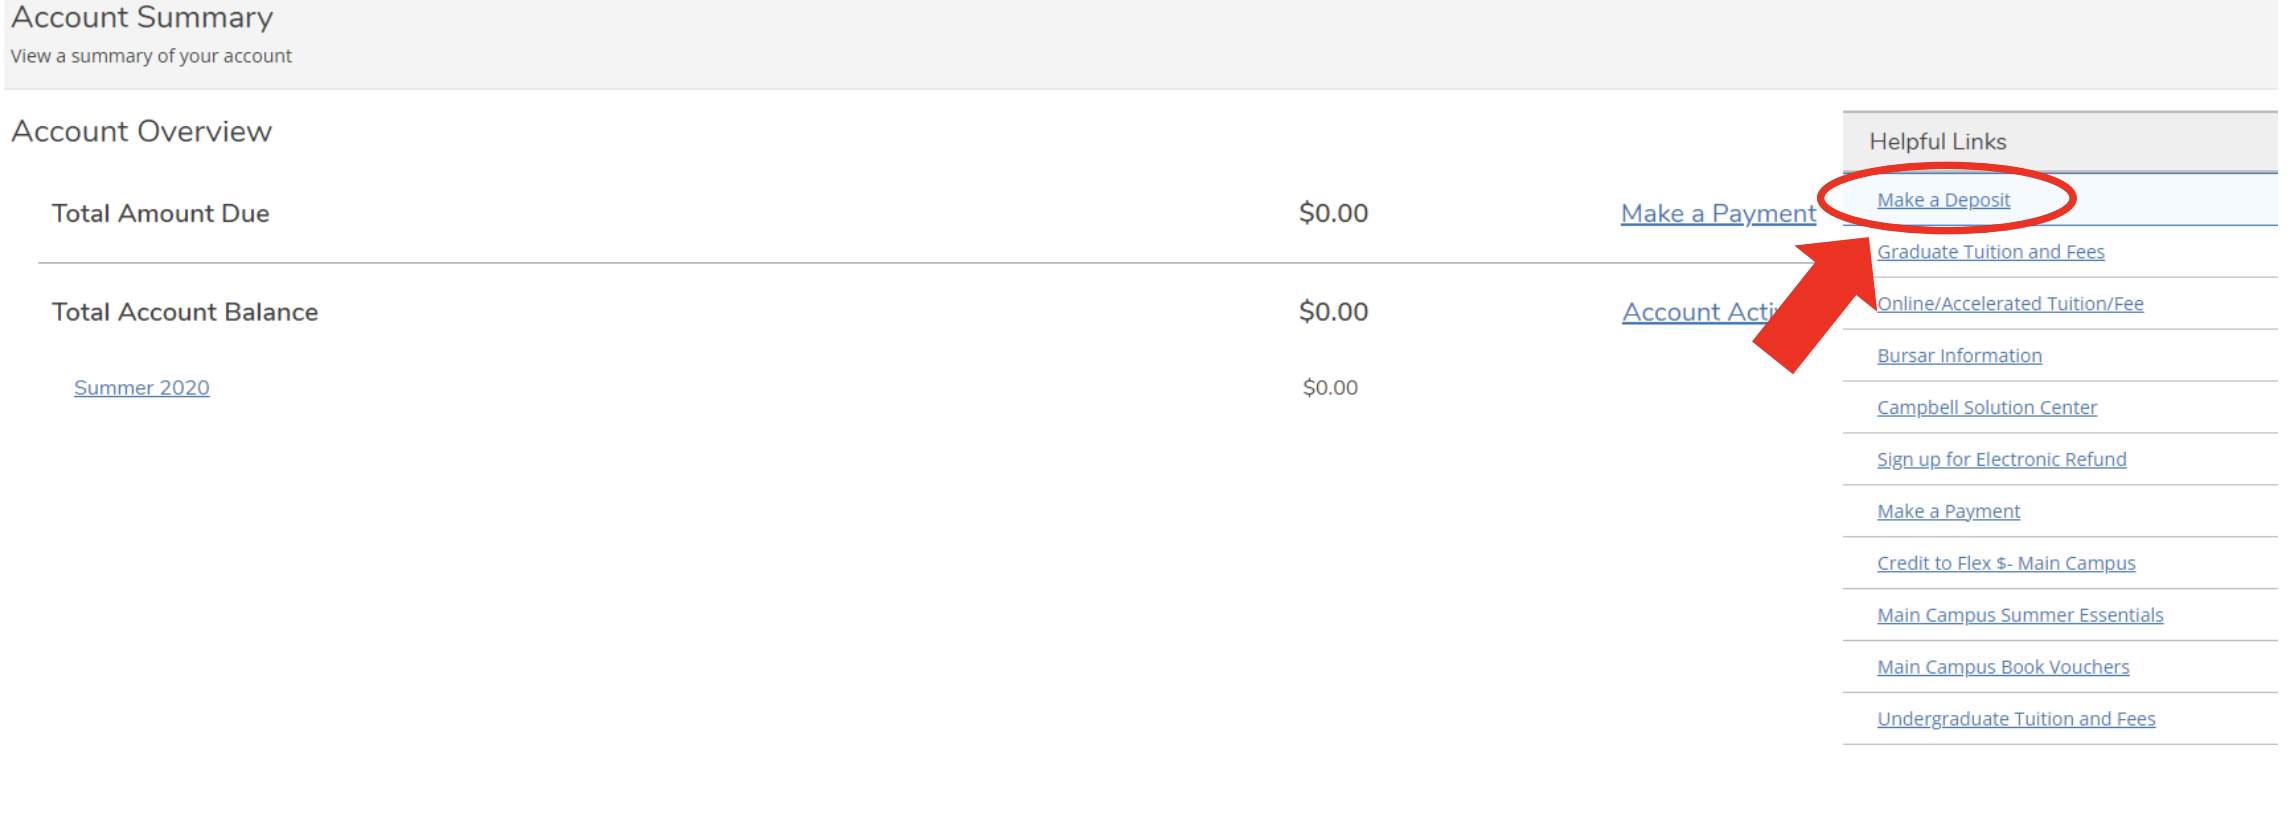Click the Account Overview heading
This screenshot has height=826, width=2292.
pyautogui.click(x=141, y=131)
